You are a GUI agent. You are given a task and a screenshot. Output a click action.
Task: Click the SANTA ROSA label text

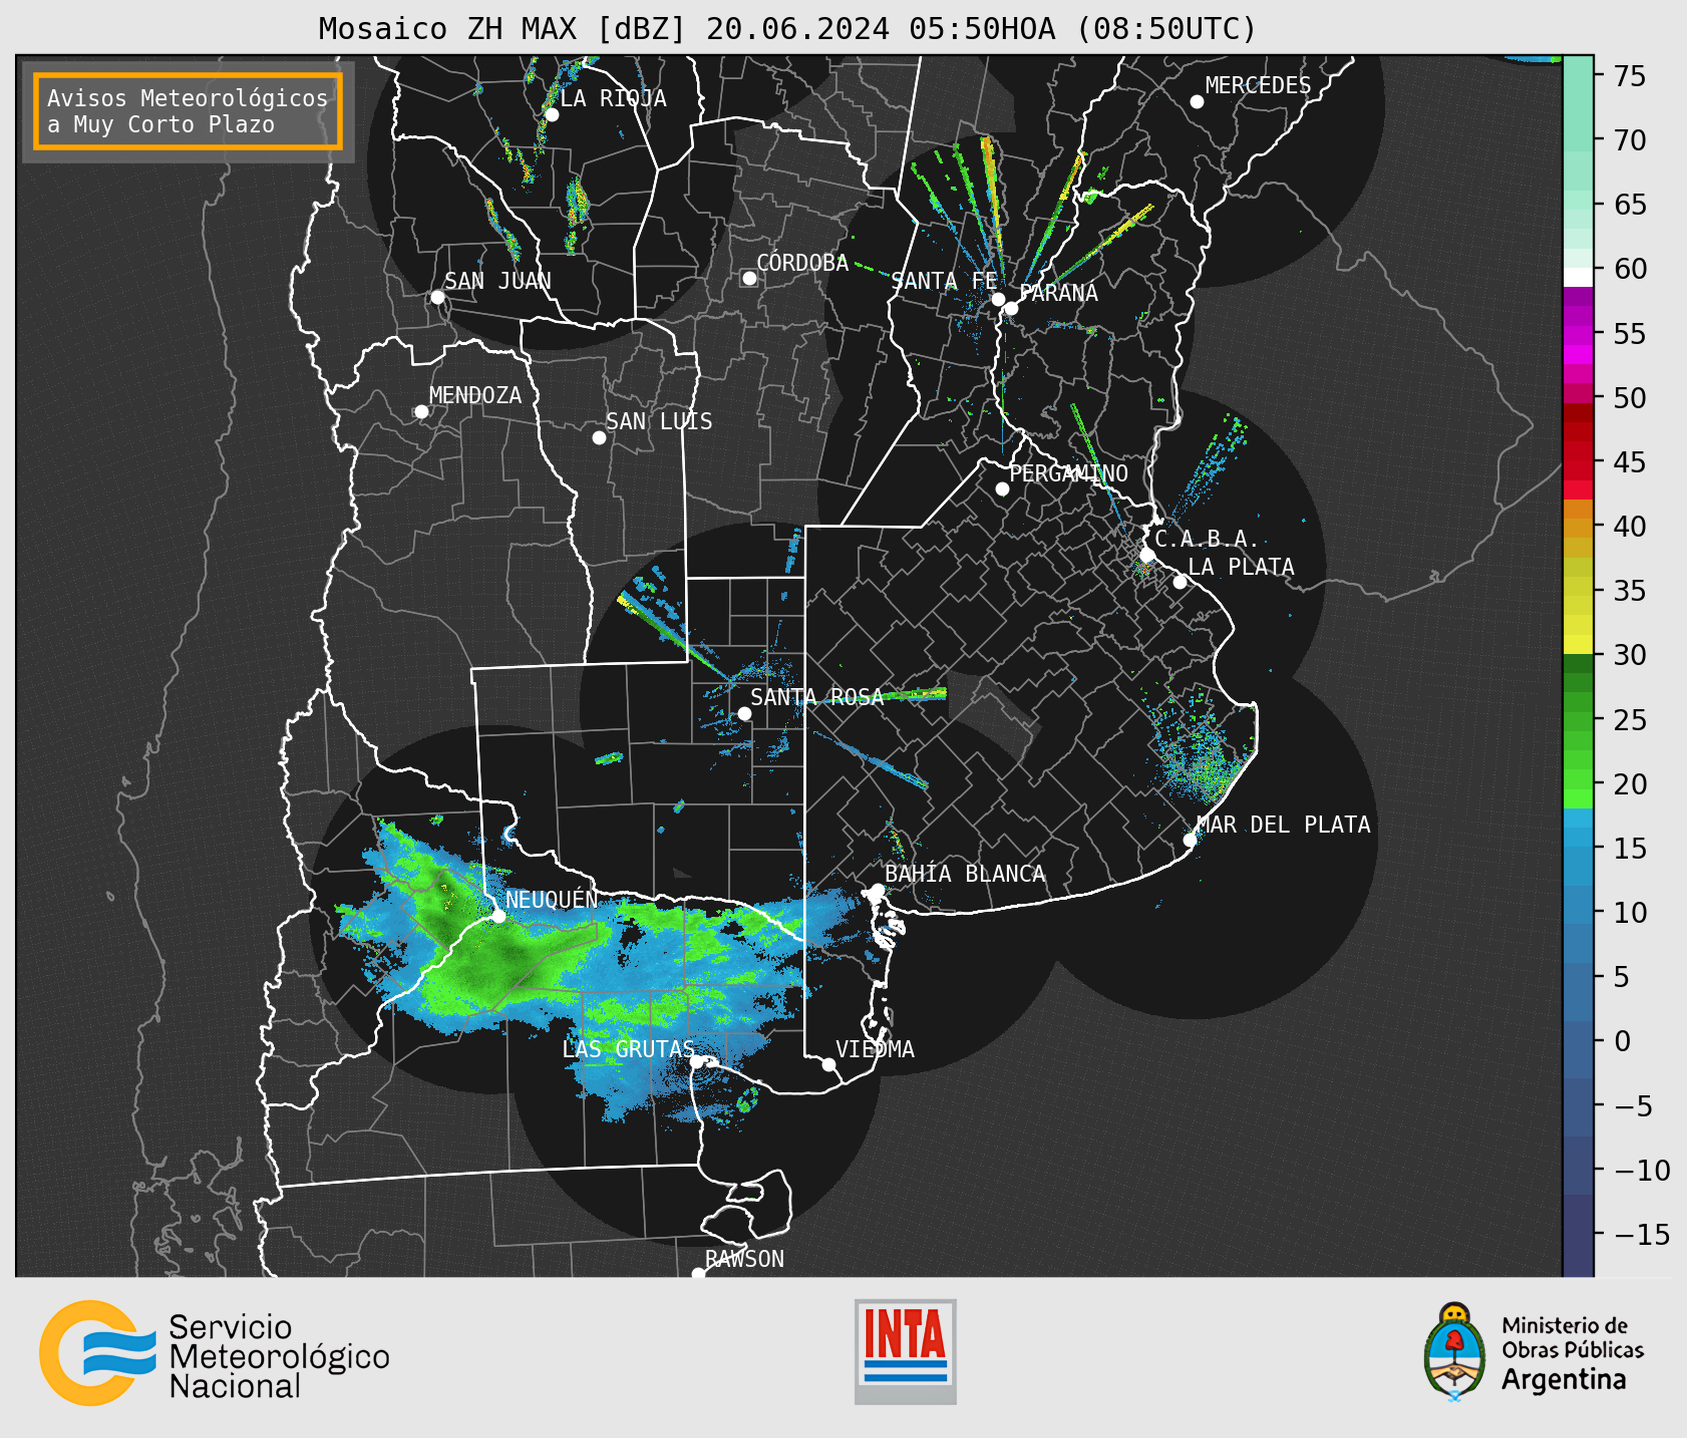817,697
